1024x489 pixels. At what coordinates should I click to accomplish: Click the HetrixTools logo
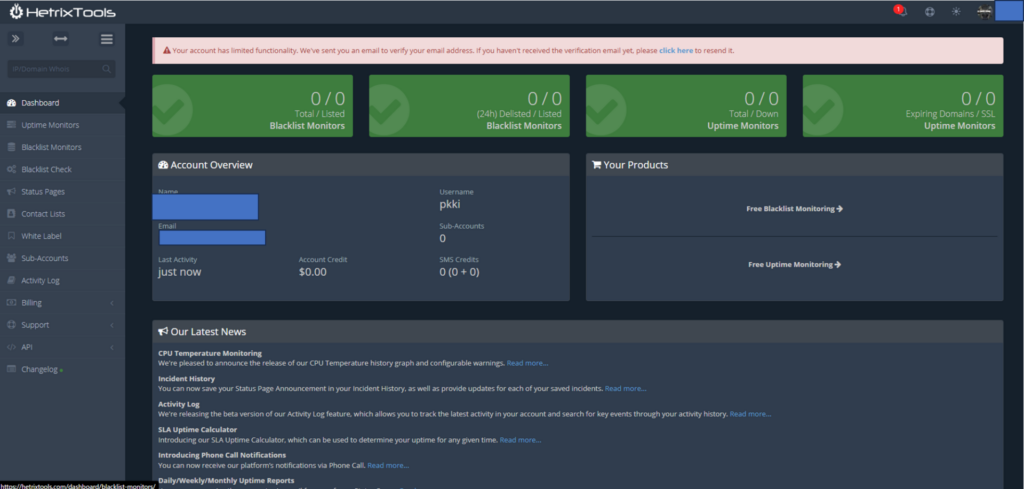point(62,13)
